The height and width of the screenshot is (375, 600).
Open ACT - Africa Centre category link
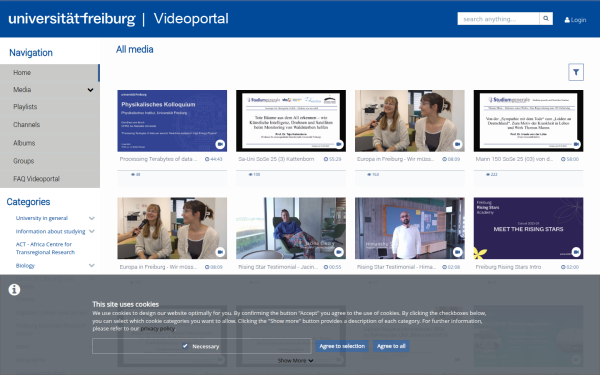(45, 248)
